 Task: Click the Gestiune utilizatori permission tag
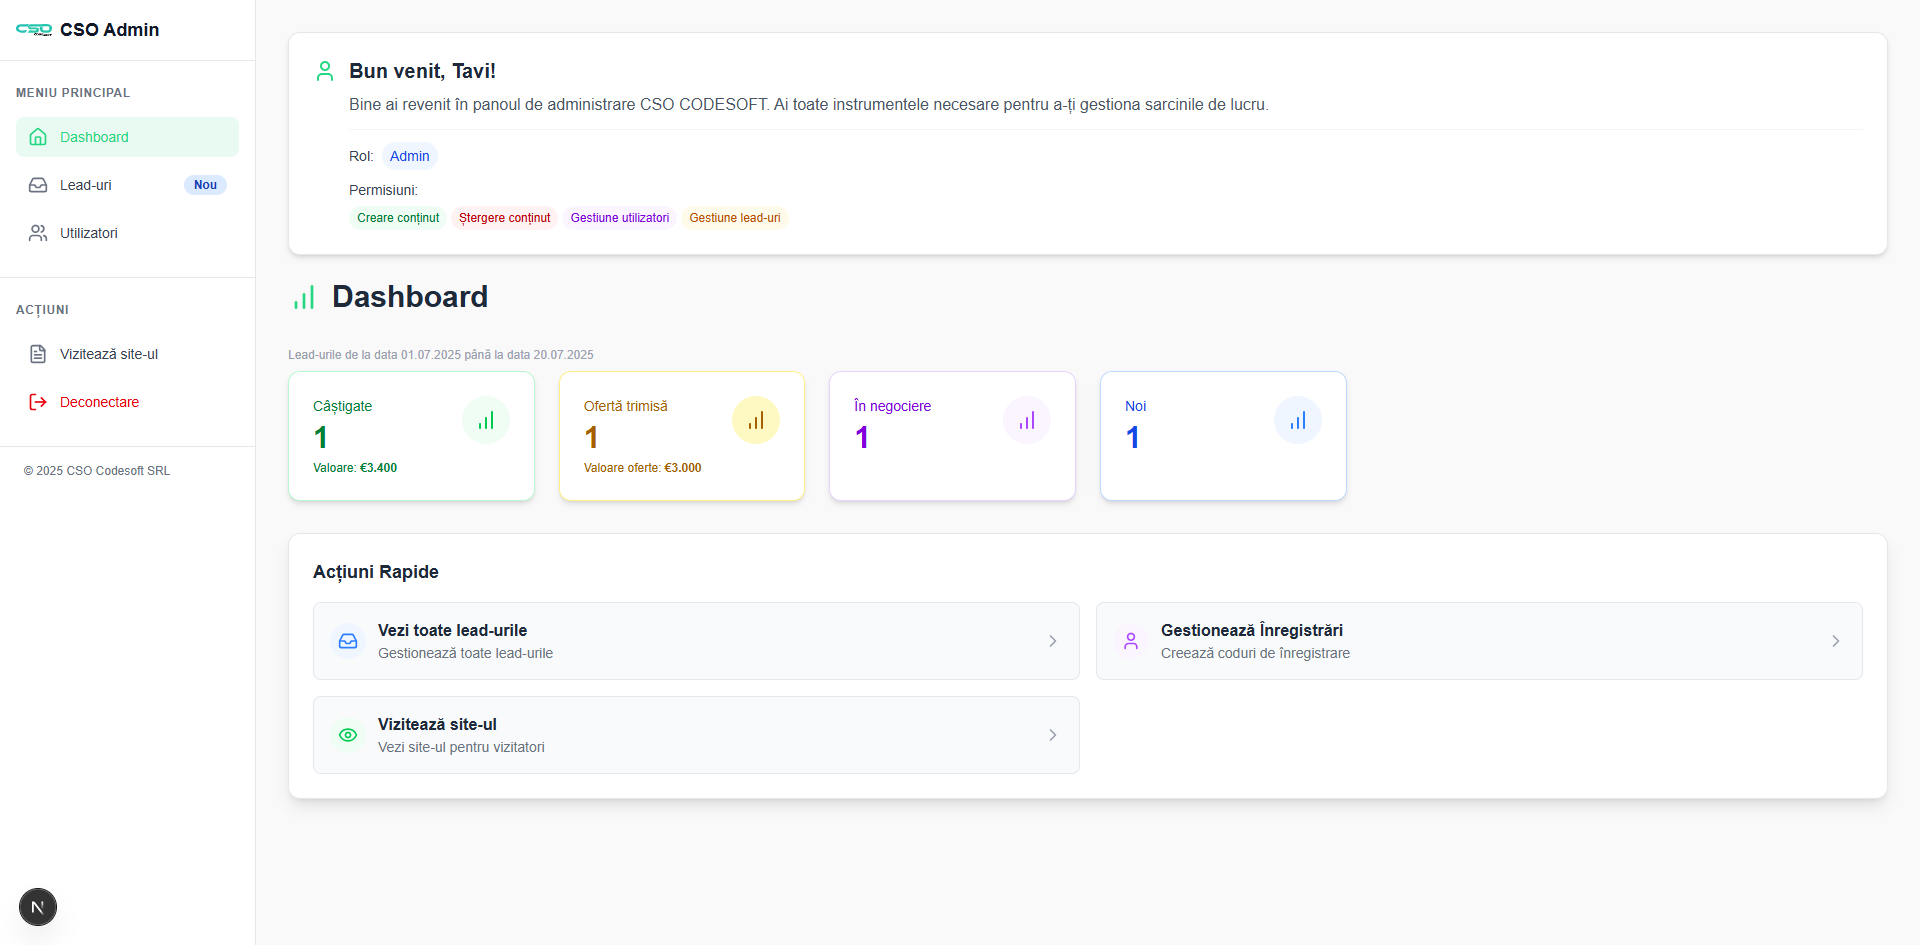click(x=620, y=218)
